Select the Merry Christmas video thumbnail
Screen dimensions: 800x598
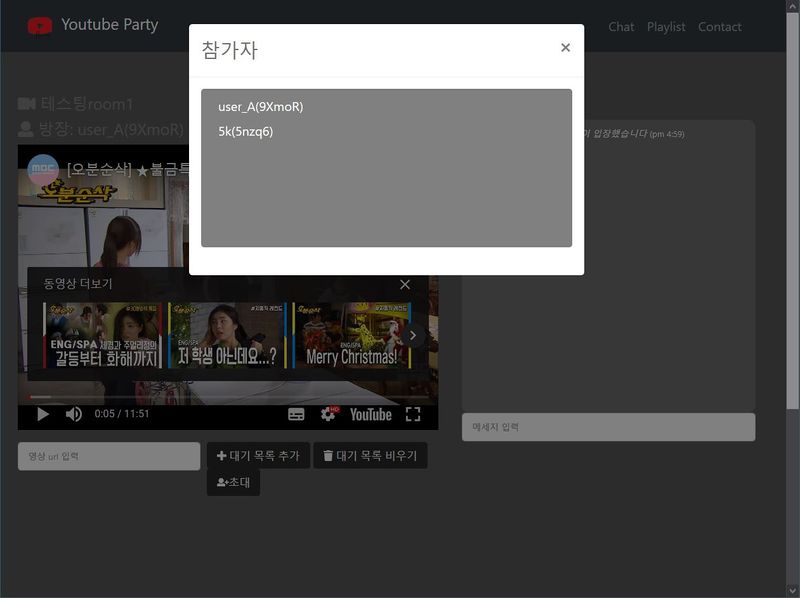(x=348, y=335)
